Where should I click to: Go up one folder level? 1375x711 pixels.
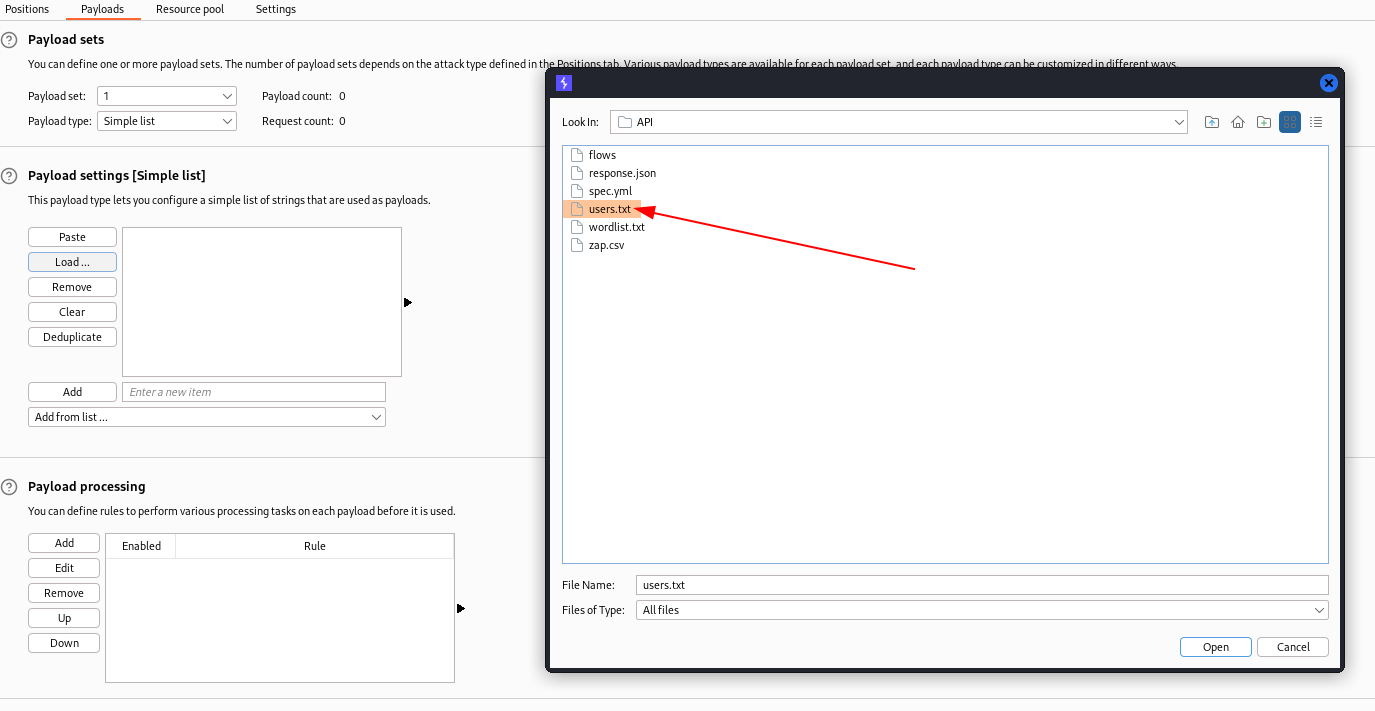tap(1212, 122)
